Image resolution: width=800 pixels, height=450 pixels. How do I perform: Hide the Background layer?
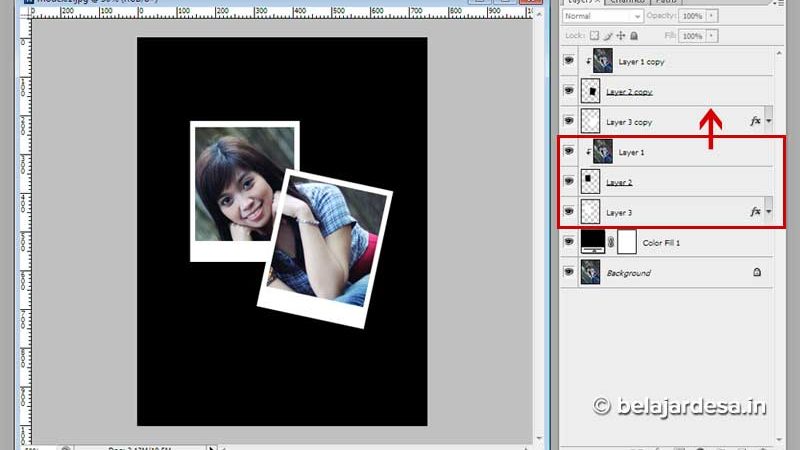[569, 272]
